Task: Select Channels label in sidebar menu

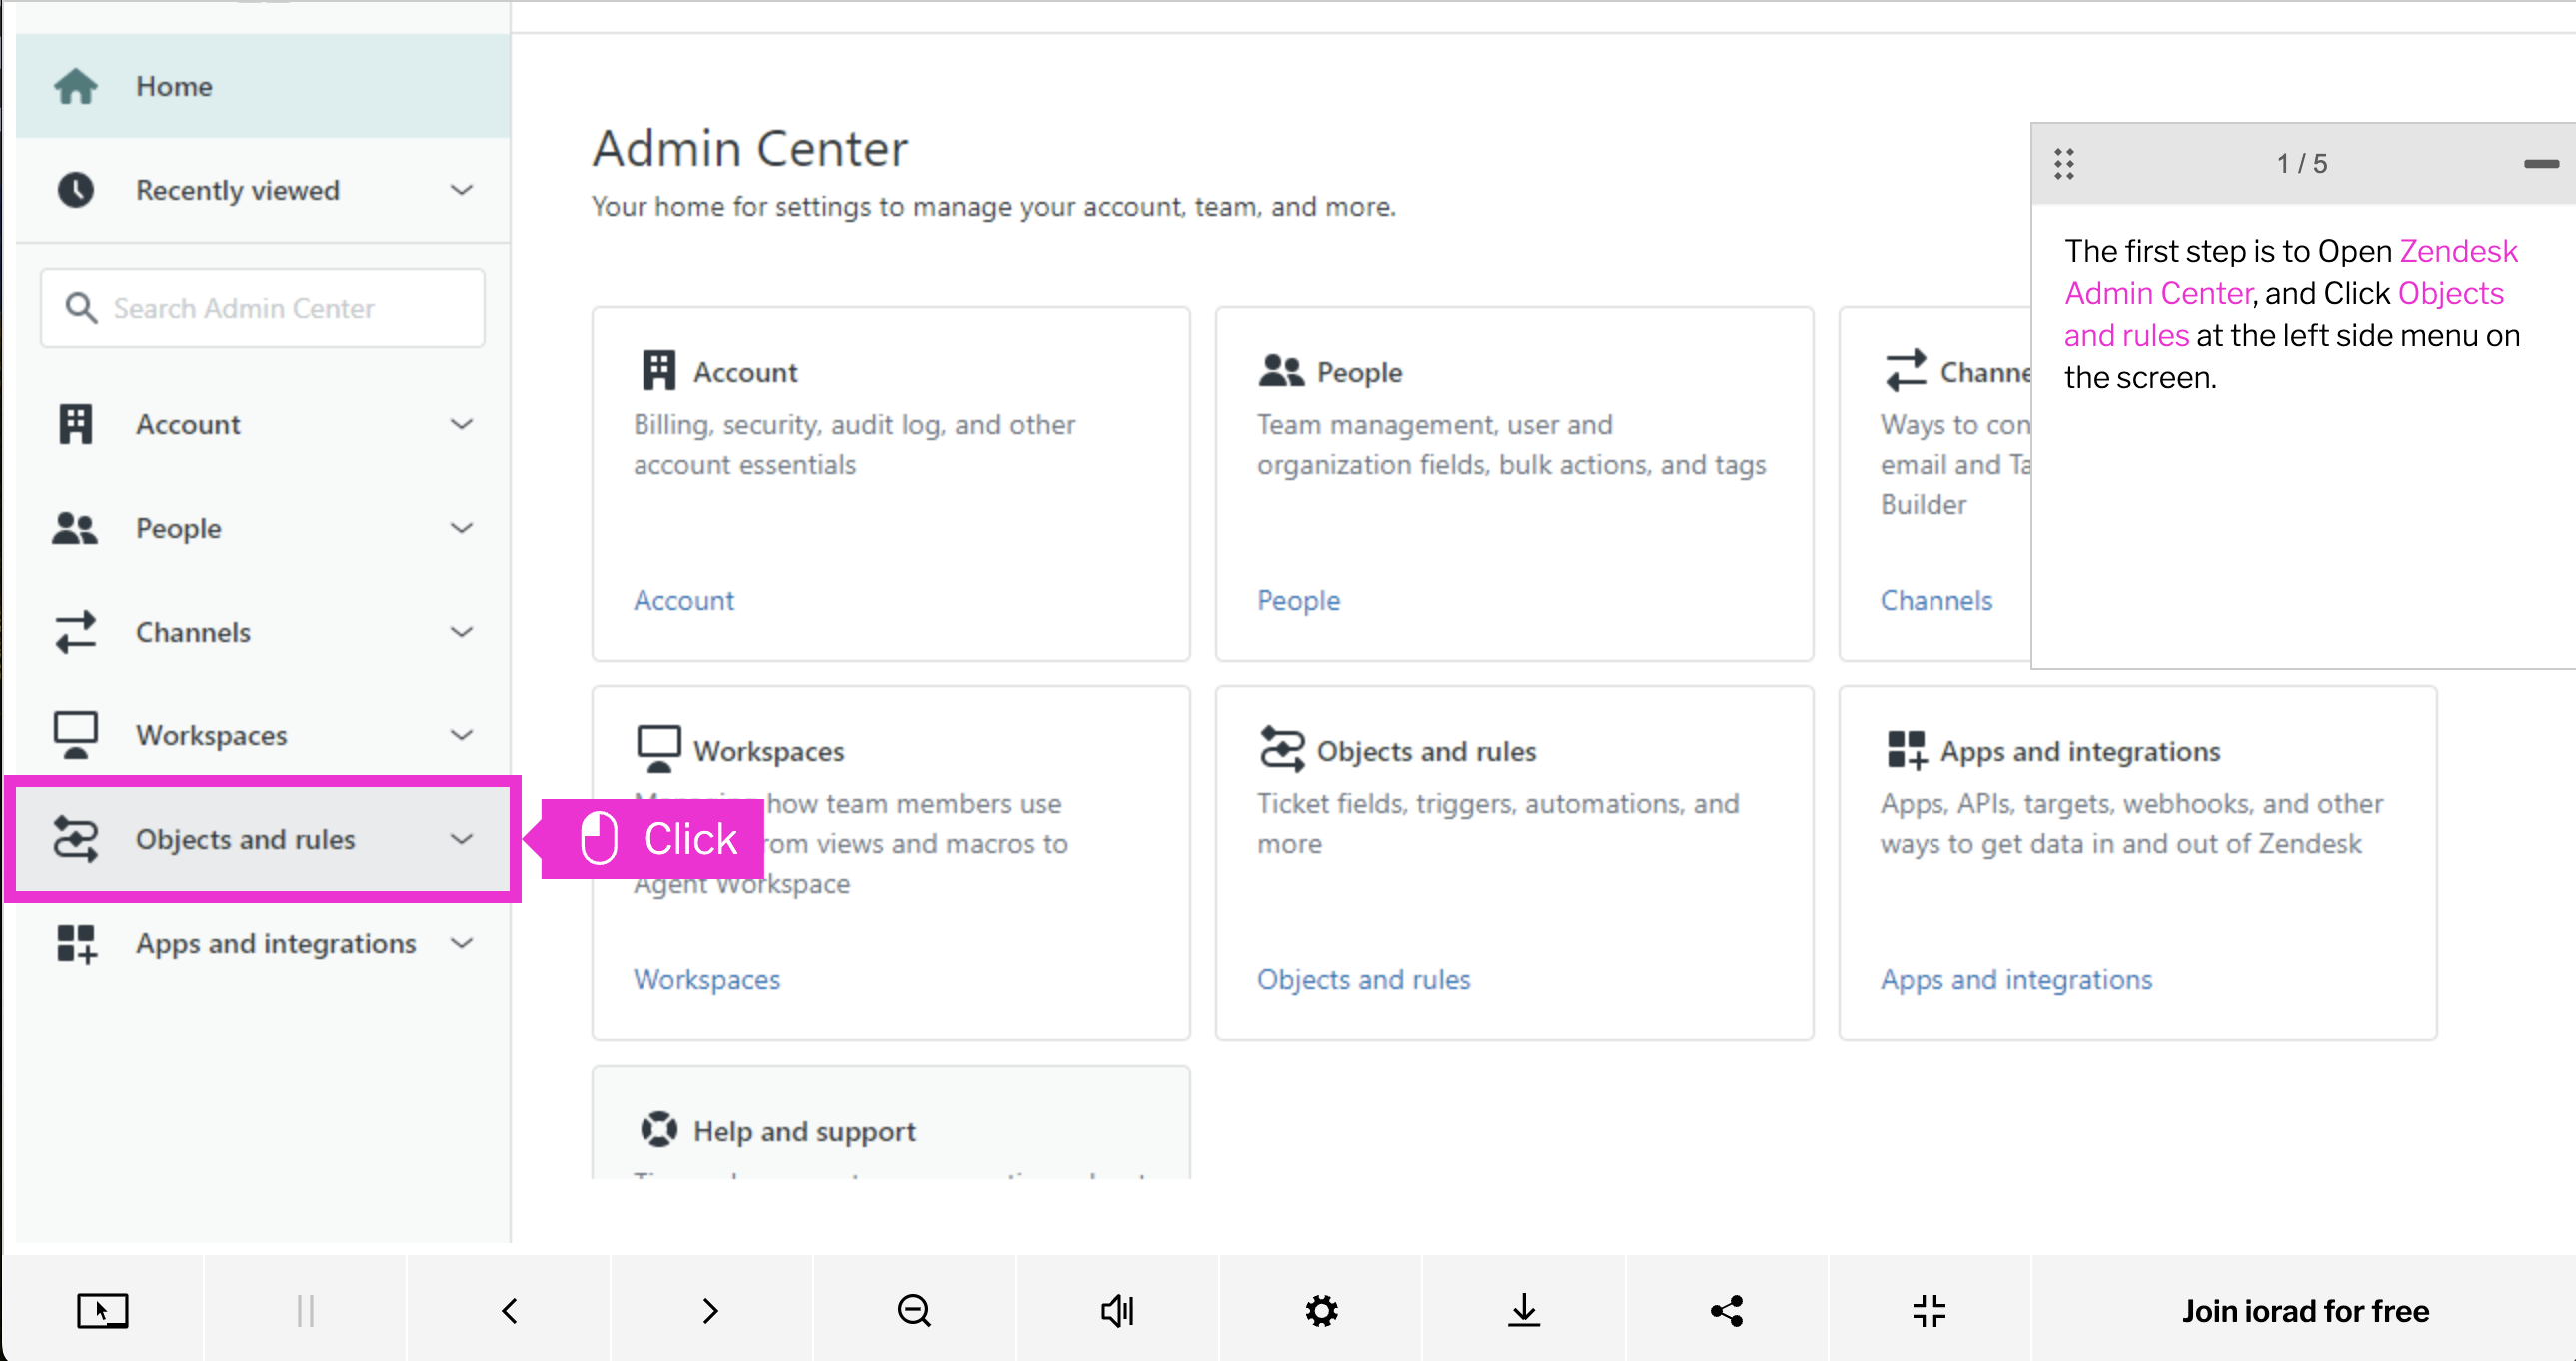Action: point(193,632)
